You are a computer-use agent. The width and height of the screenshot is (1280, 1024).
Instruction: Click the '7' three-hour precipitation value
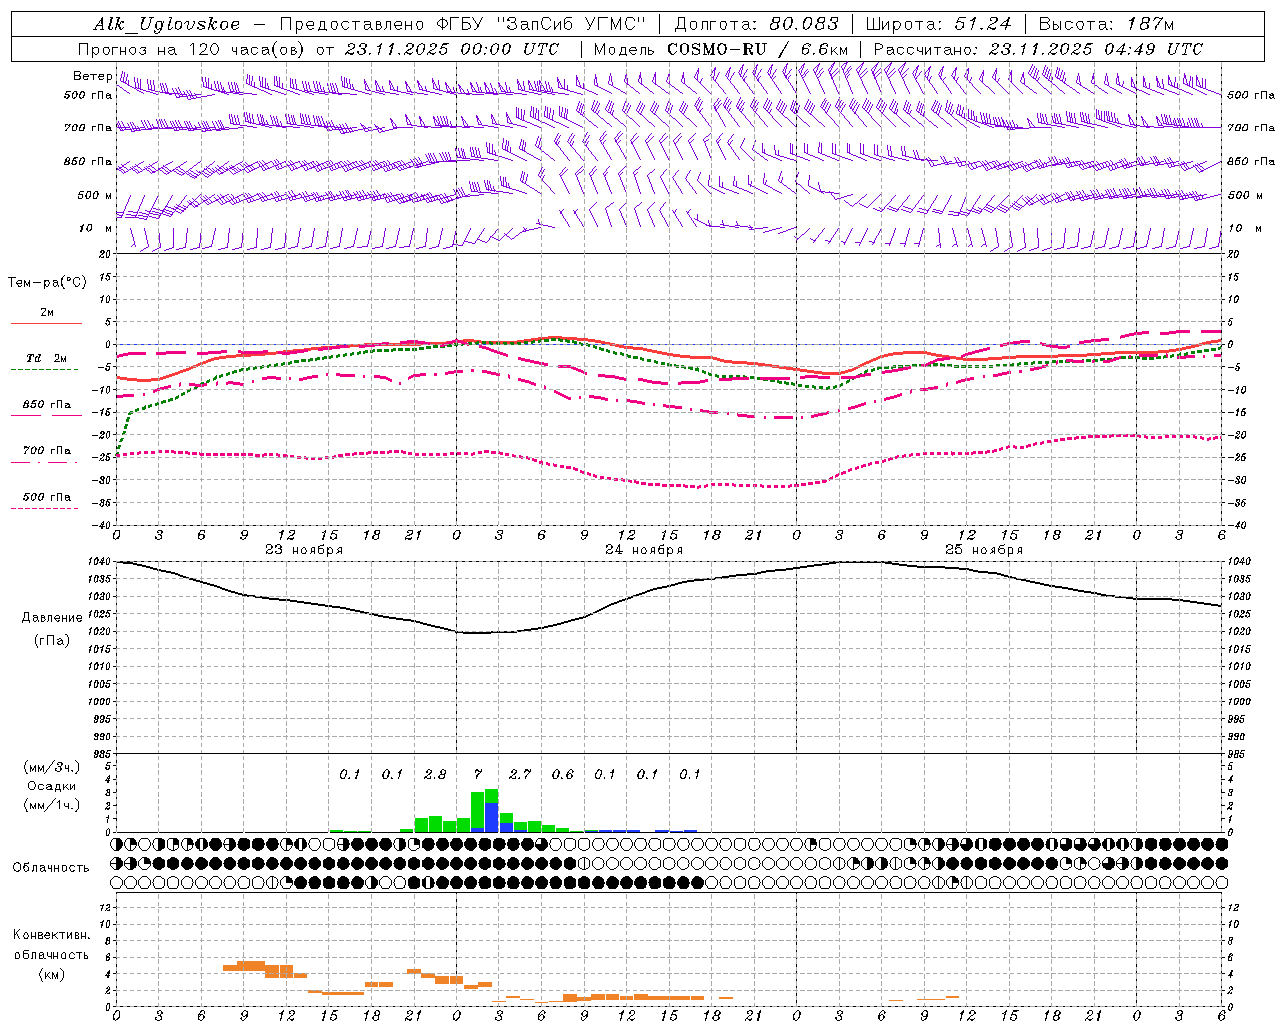478,774
